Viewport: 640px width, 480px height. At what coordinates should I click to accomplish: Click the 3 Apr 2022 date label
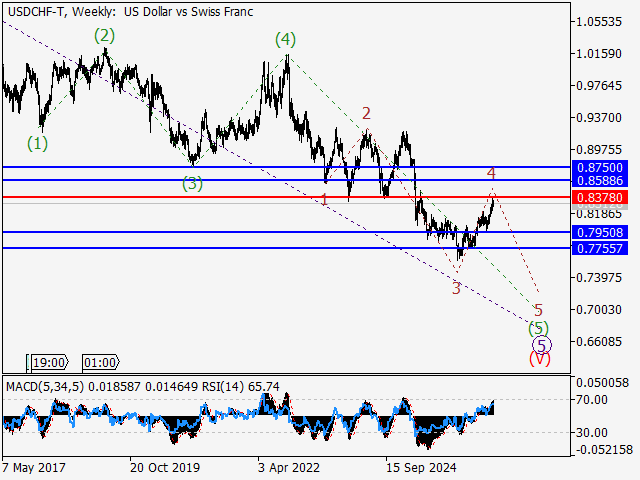(289, 467)
